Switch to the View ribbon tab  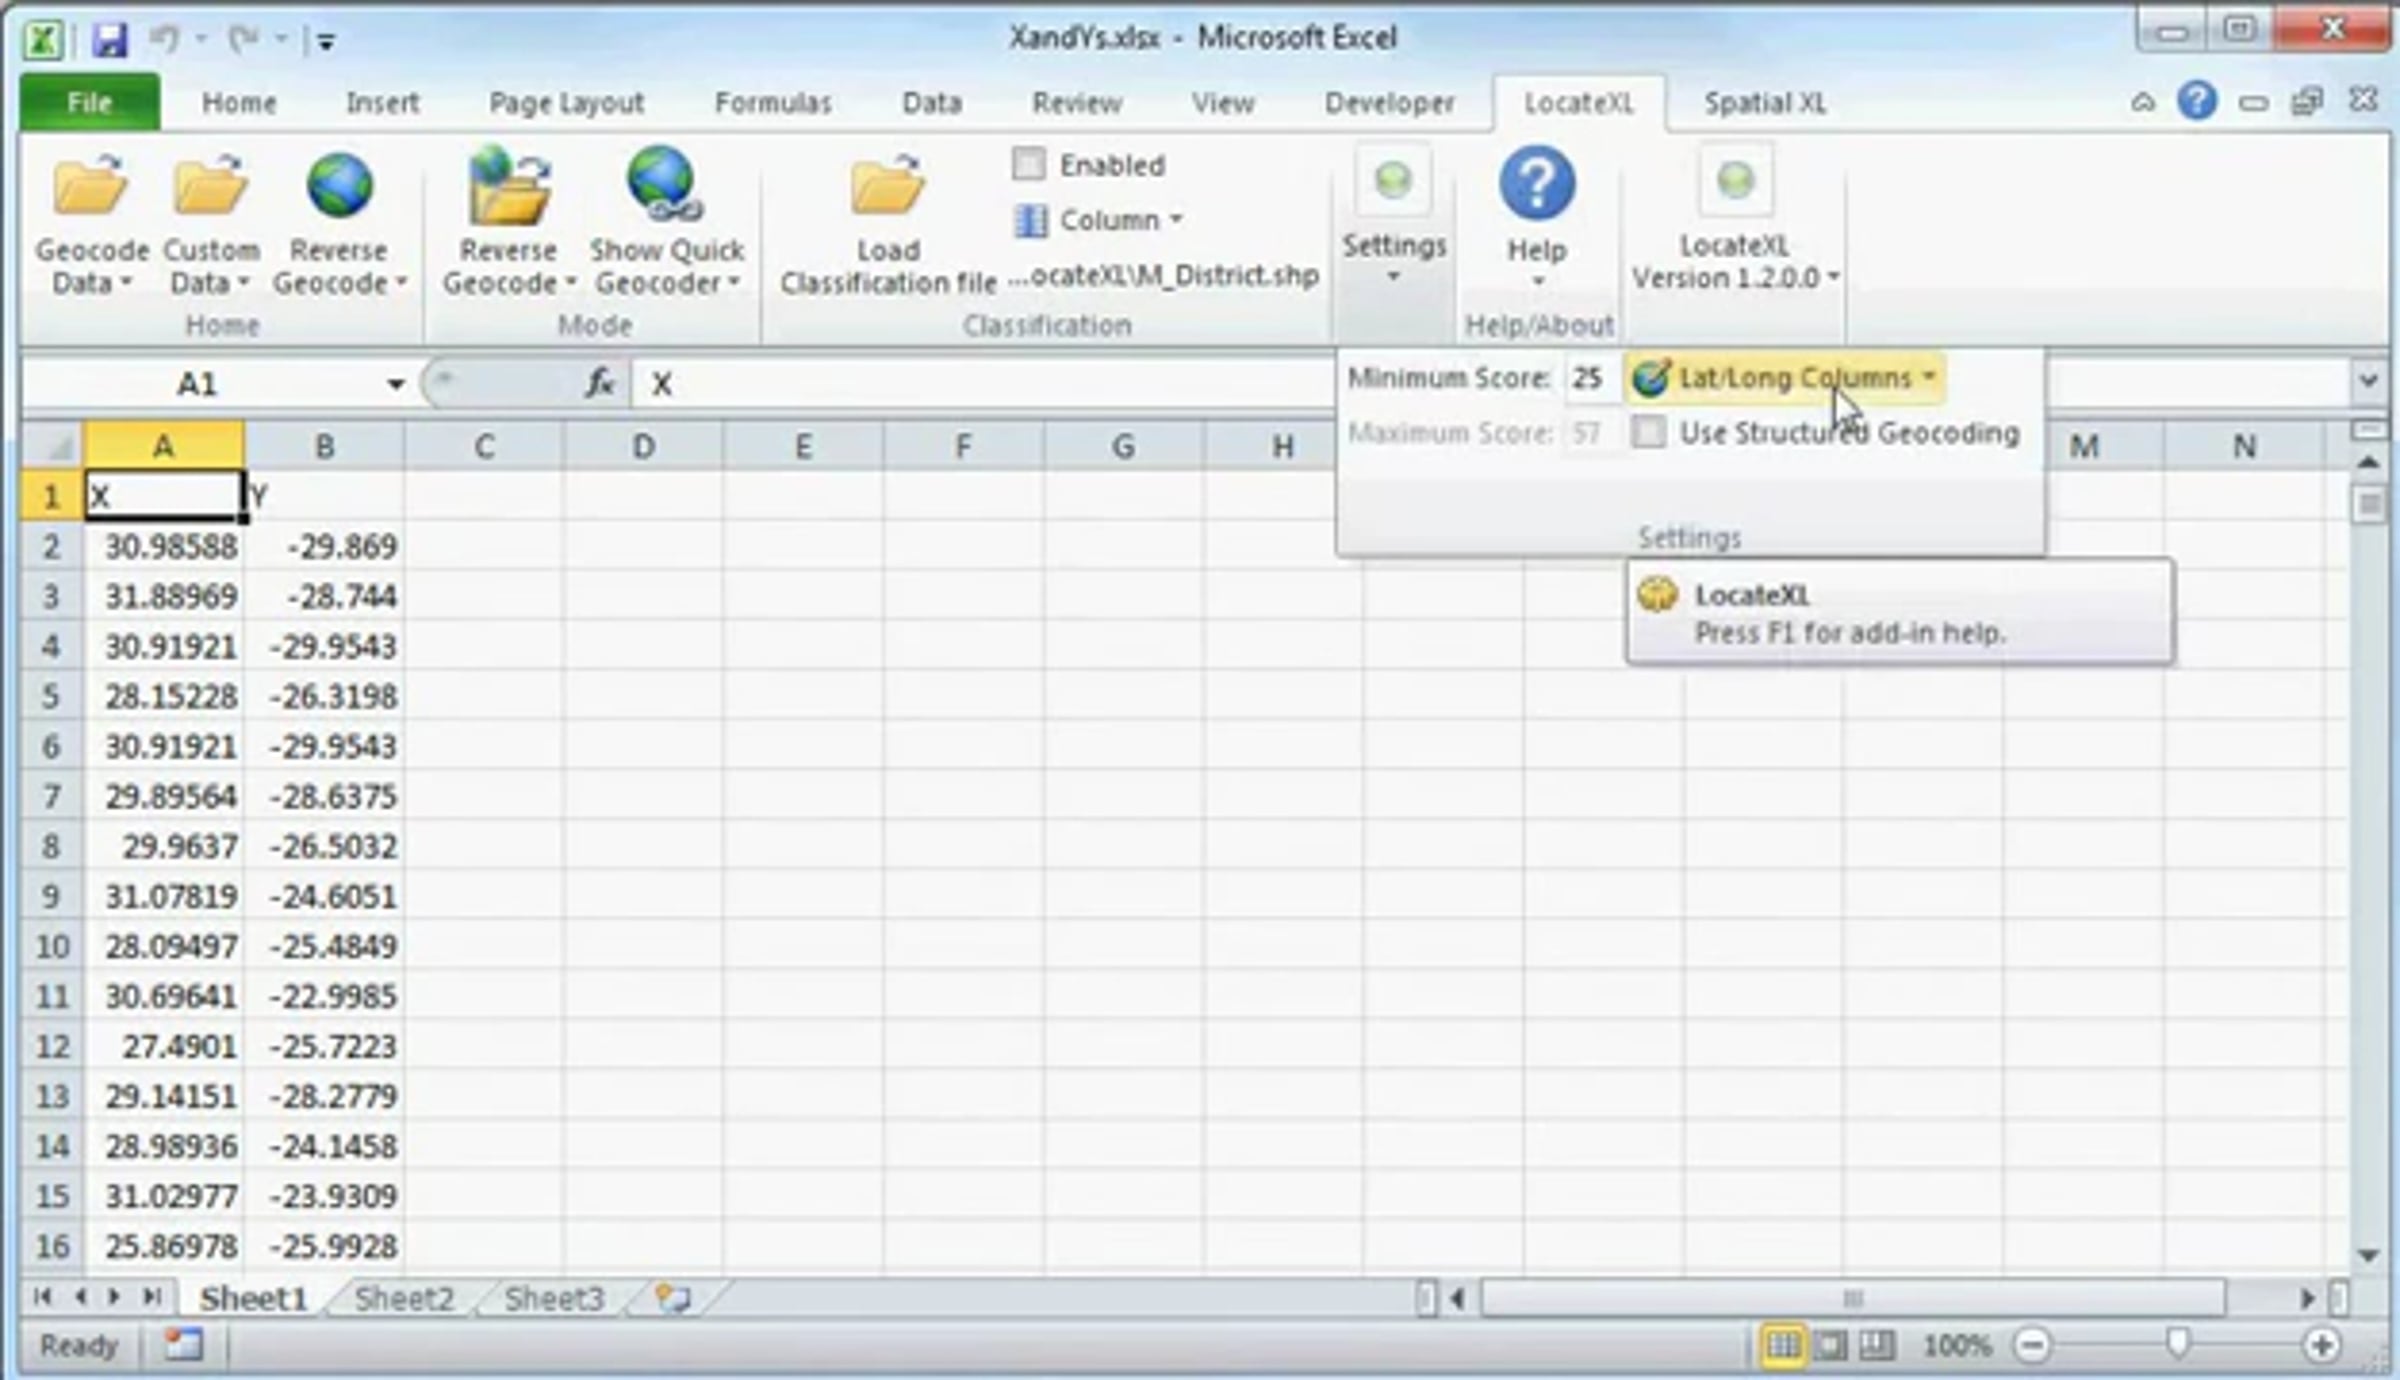coord(1222,103)
